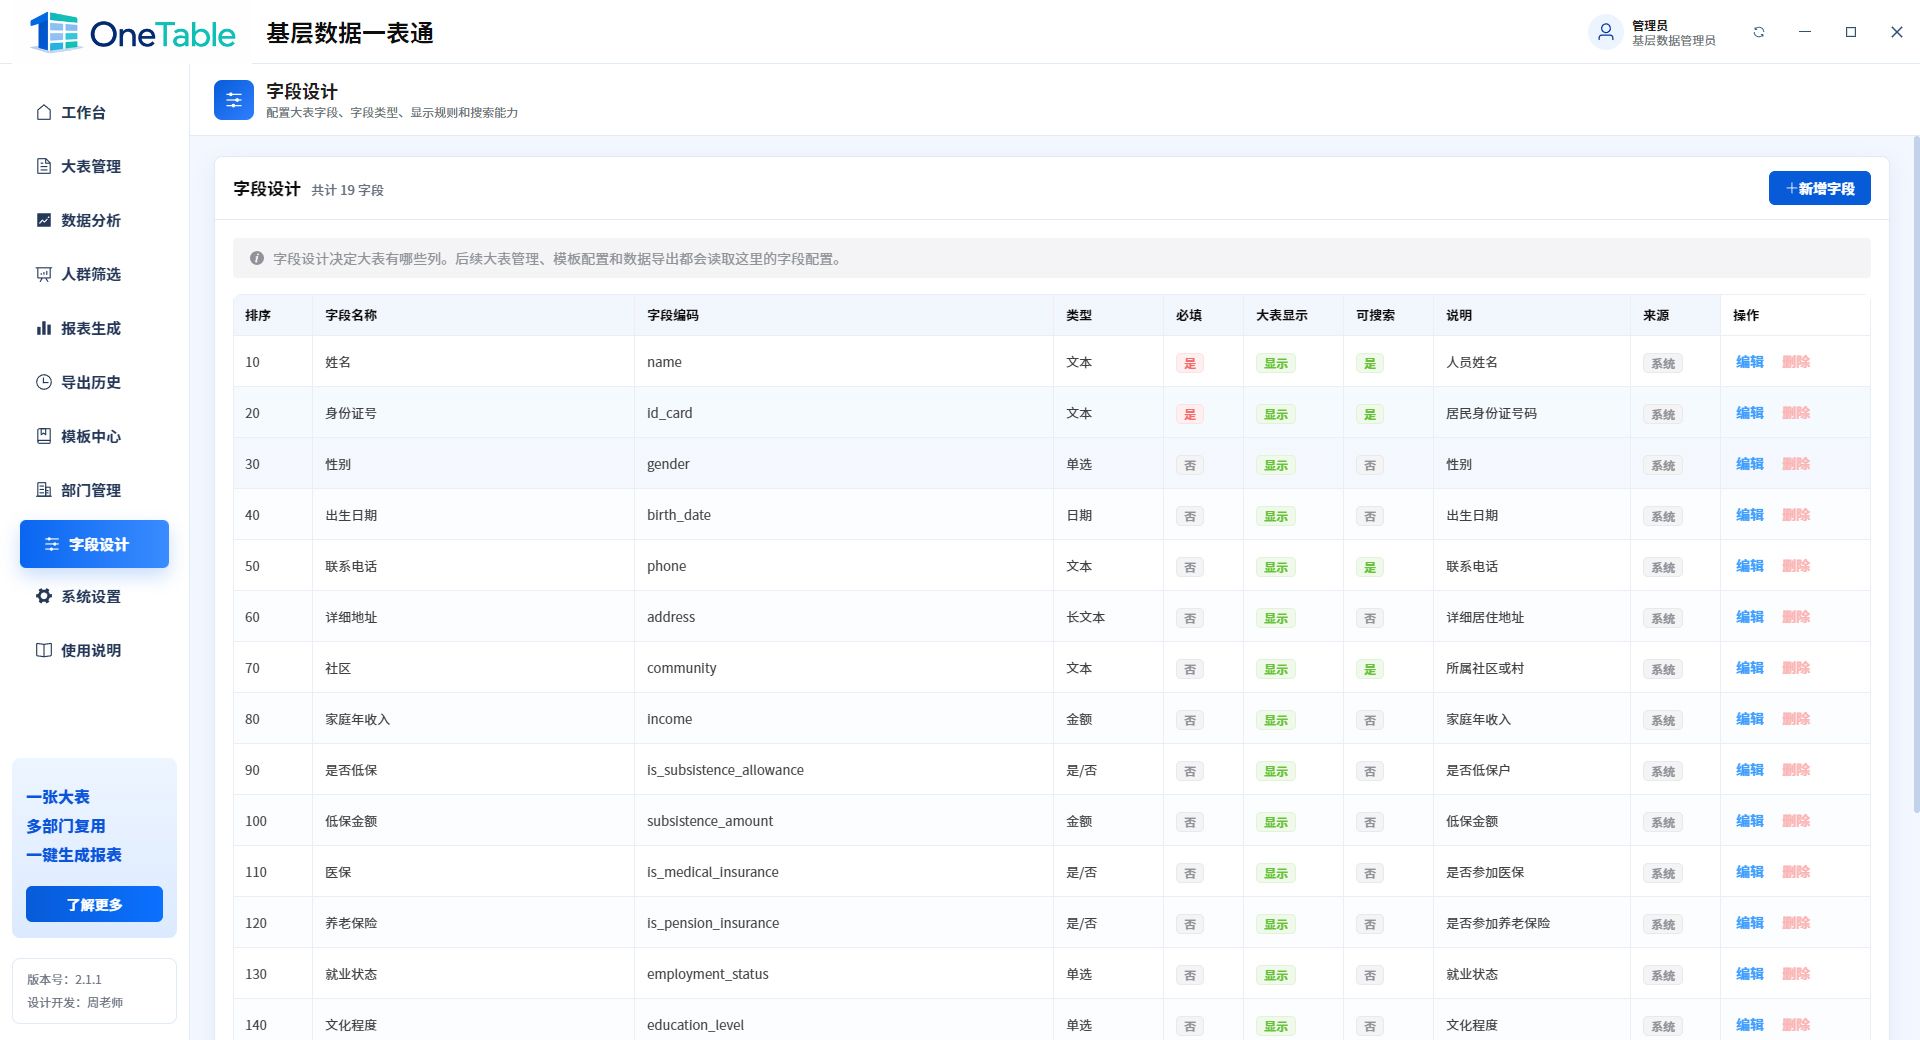
Task: Edit the 身份证号 field
Action: coord(1750,413)
